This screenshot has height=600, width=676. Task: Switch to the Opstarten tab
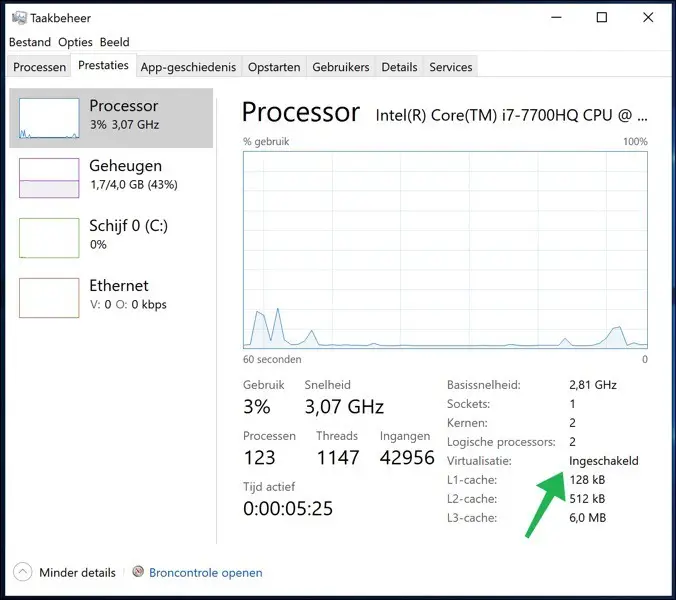(274, 67)
